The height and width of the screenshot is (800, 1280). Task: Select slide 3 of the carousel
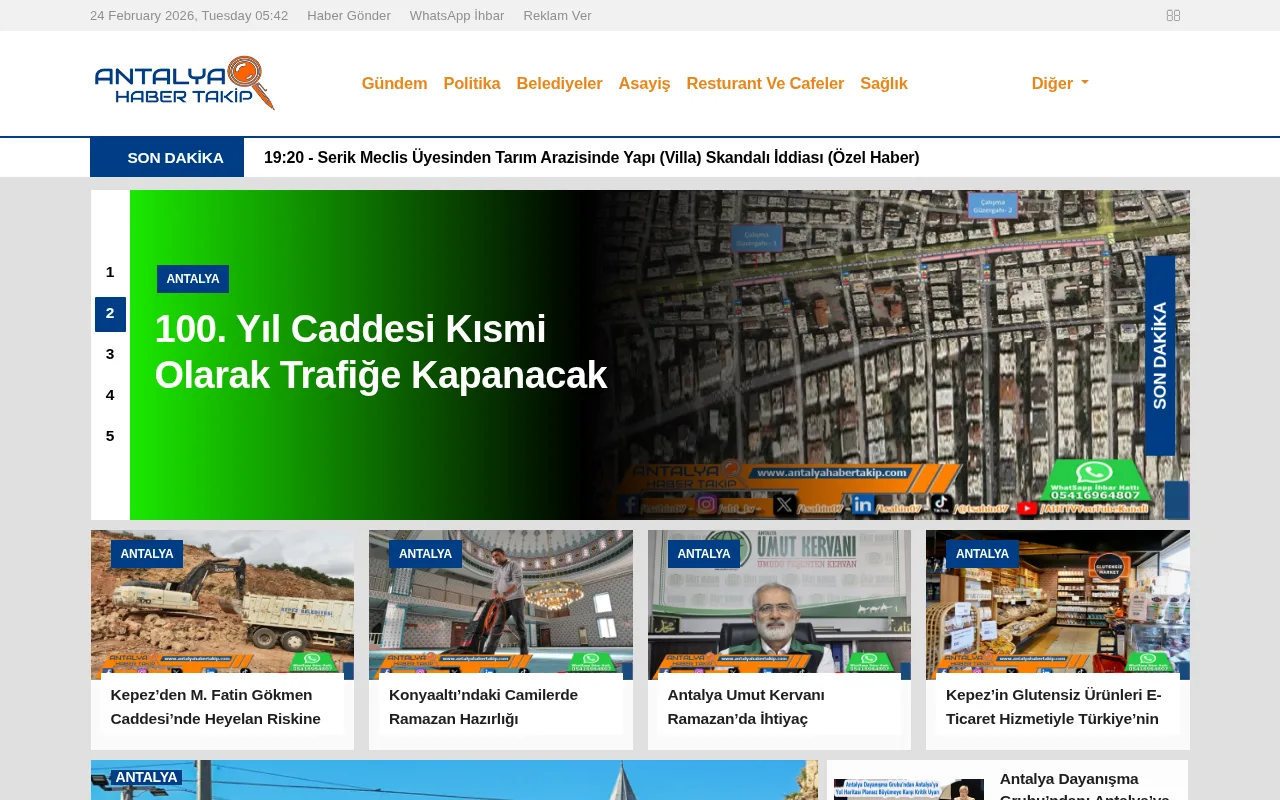110,354
